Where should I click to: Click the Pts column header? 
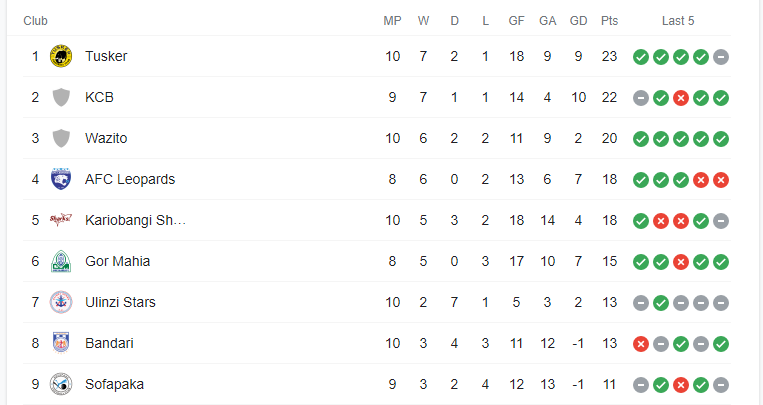click(x=609, y=21)
